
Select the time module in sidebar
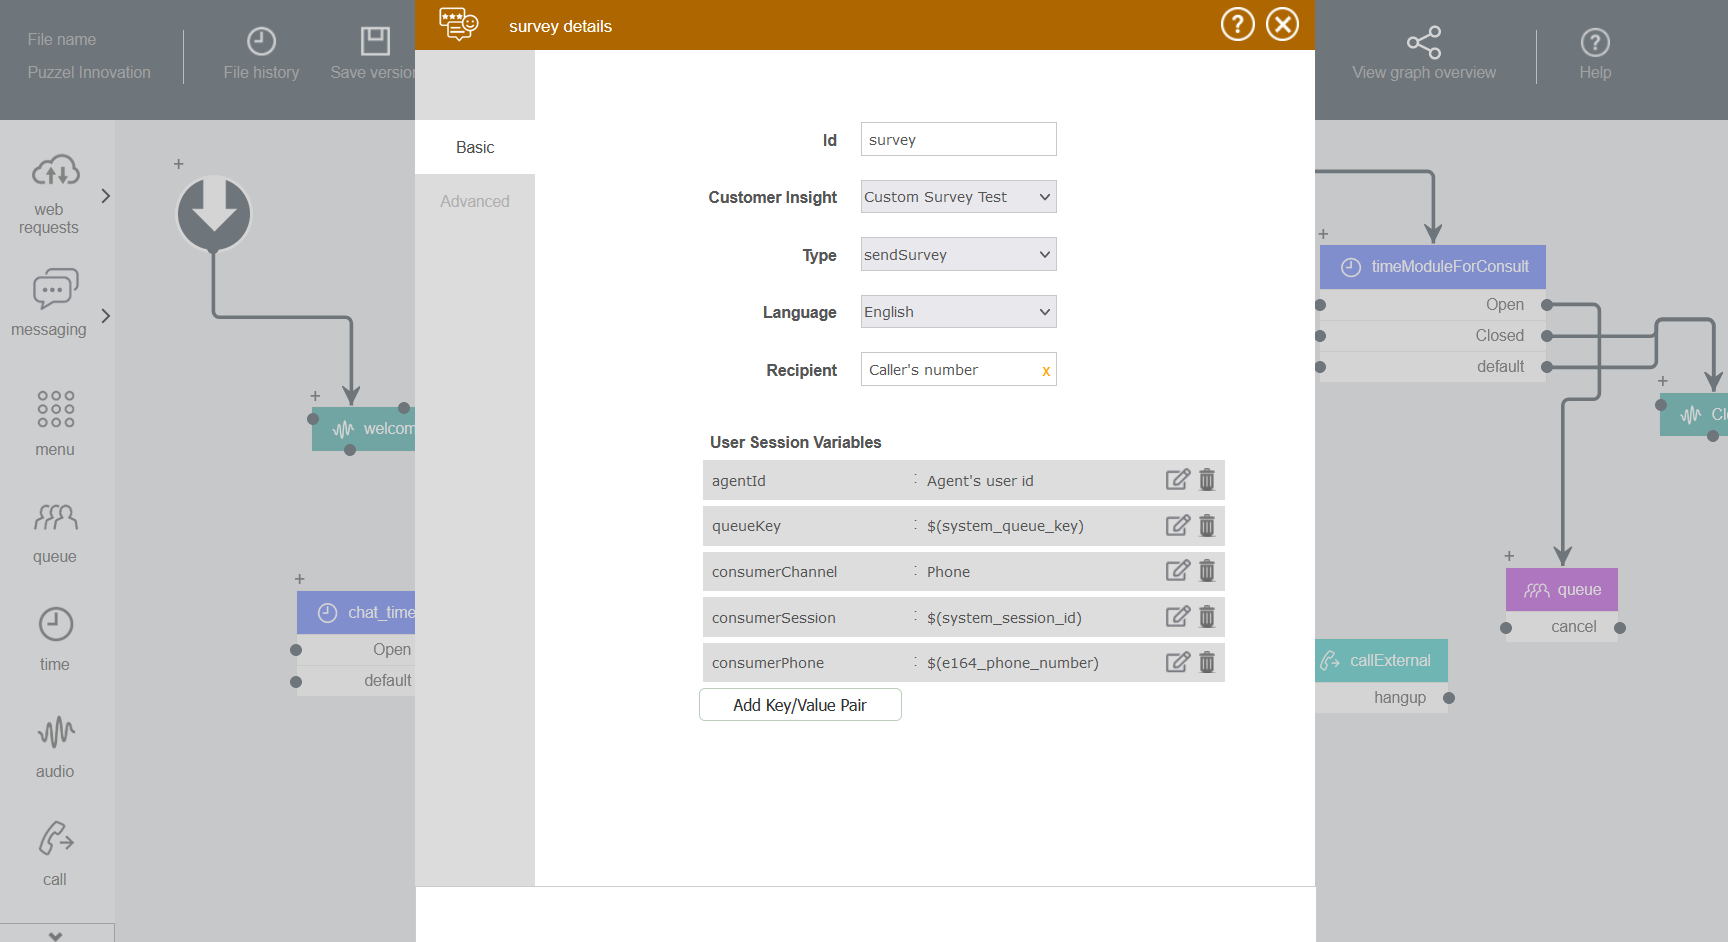pyautogui.click(x=55, y=638)
